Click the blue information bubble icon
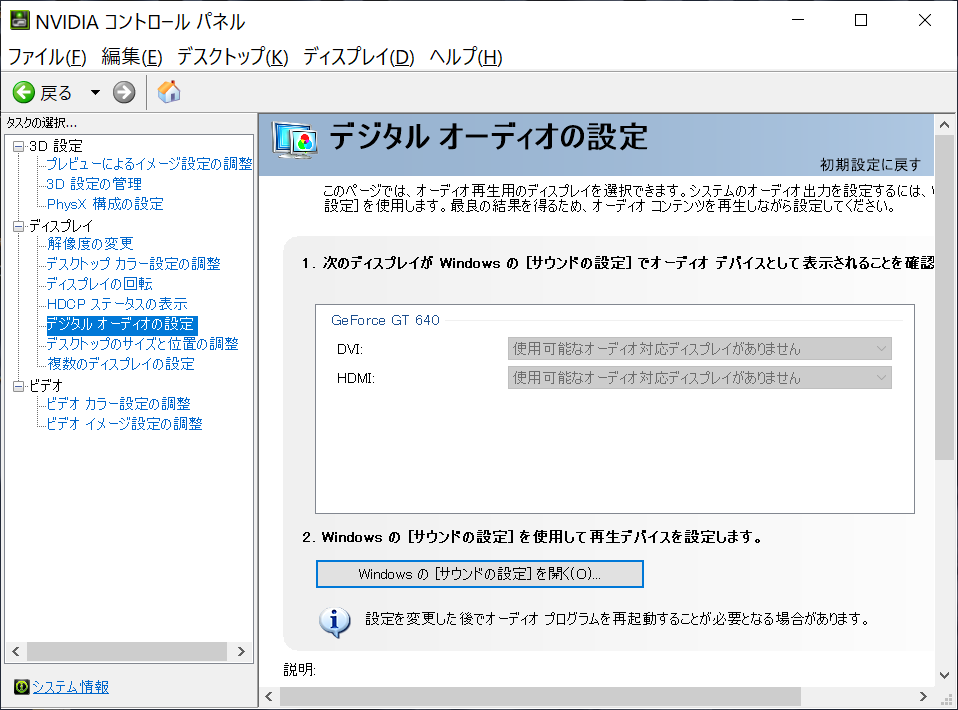 click(x=334, y=623)
